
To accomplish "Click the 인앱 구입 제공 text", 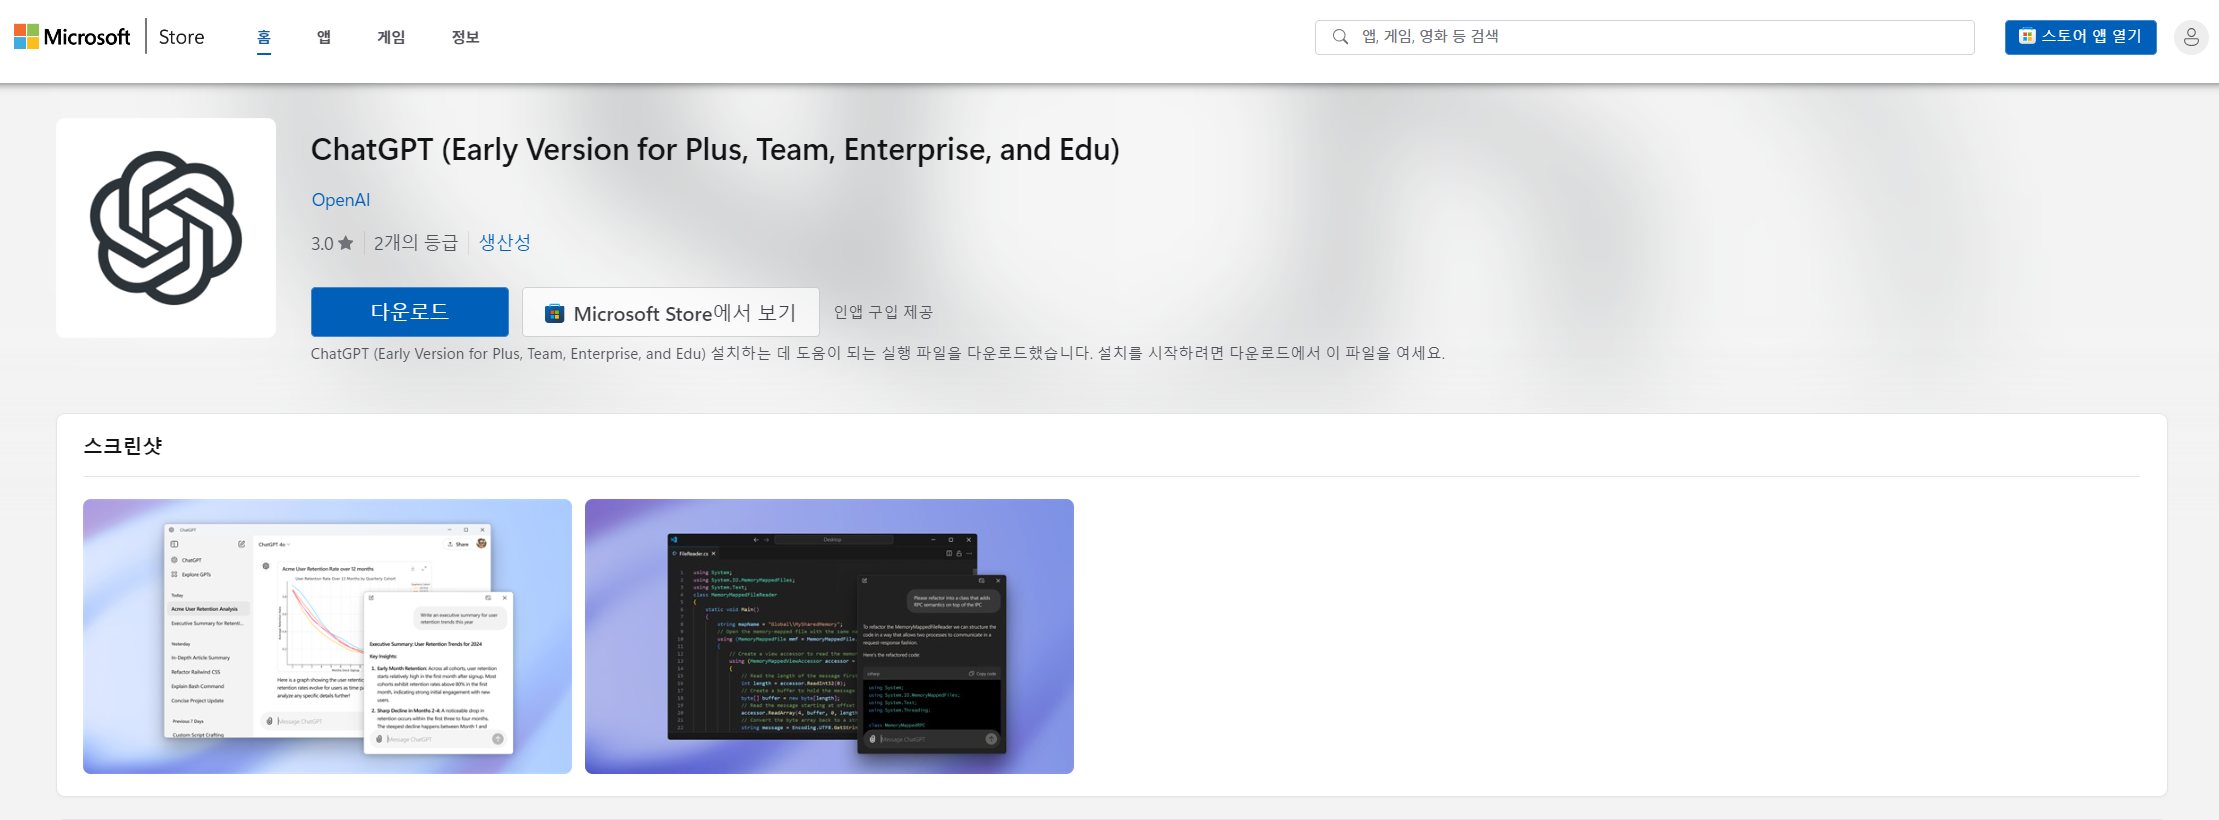I will [x=883, y=312].
